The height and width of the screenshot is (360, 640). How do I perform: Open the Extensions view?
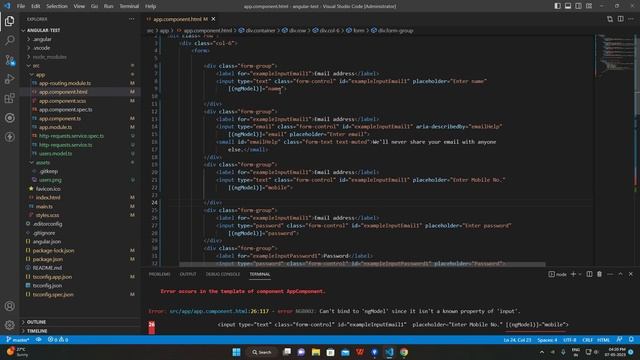(x=9, y=98)
